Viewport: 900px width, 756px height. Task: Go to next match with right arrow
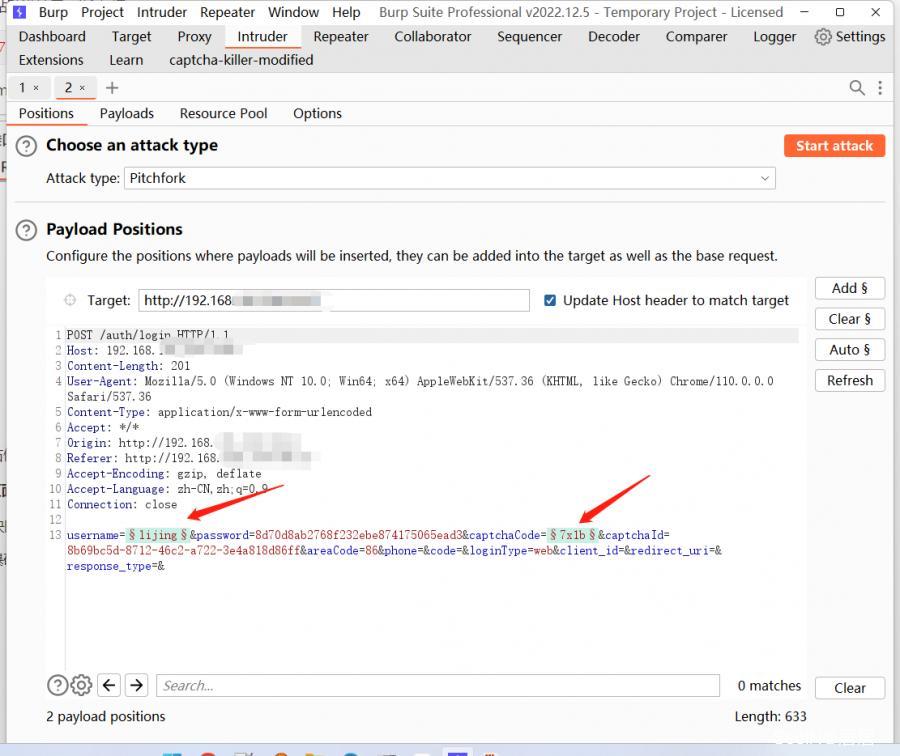[137, 685]
